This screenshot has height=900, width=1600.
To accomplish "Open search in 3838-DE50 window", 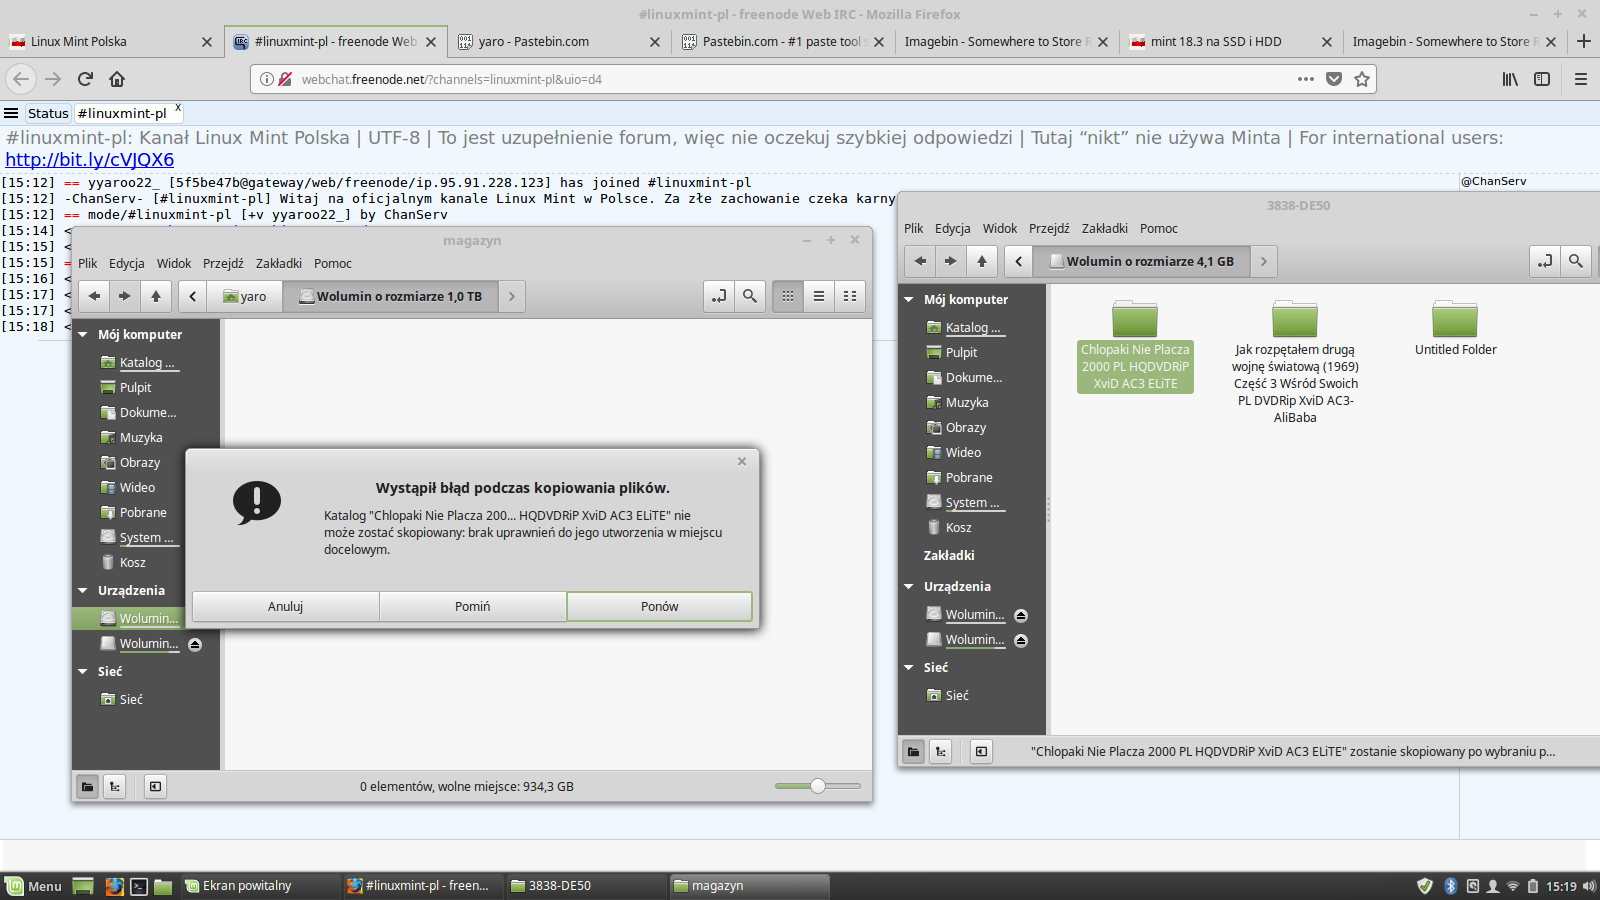I will 1576,261.
